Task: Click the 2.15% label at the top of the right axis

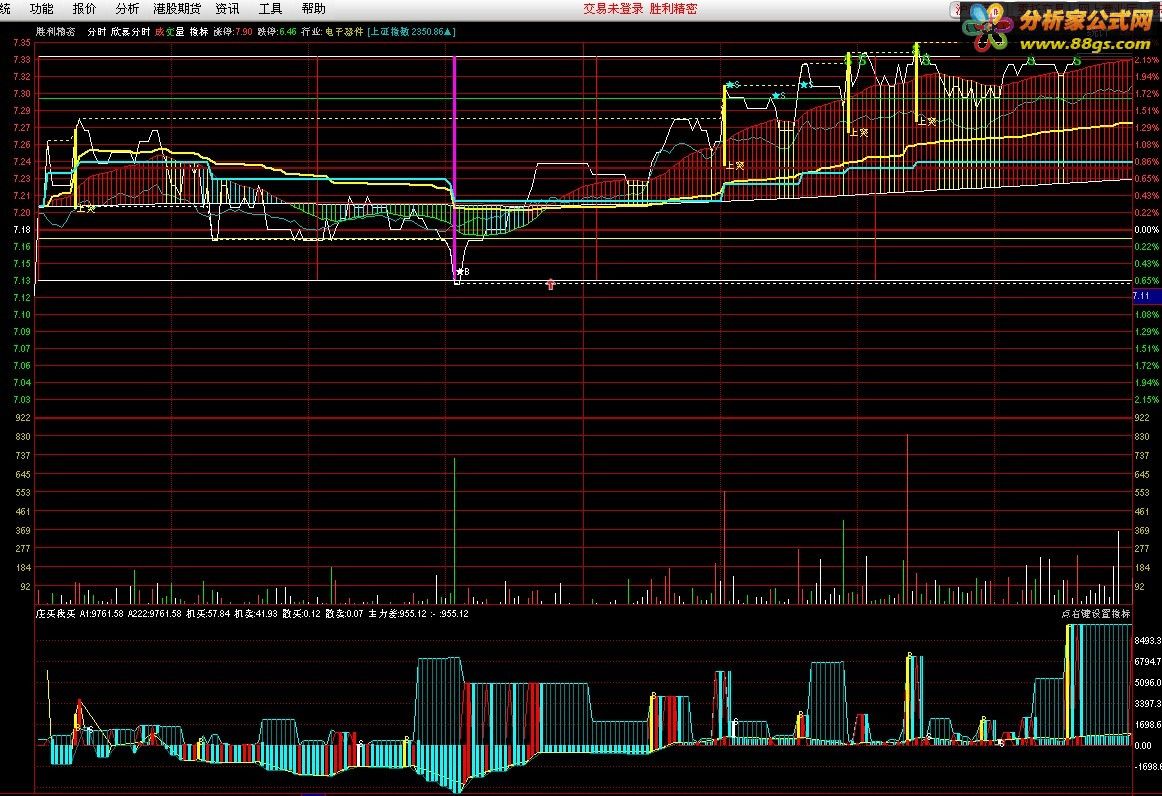Action: (1146, 59)
